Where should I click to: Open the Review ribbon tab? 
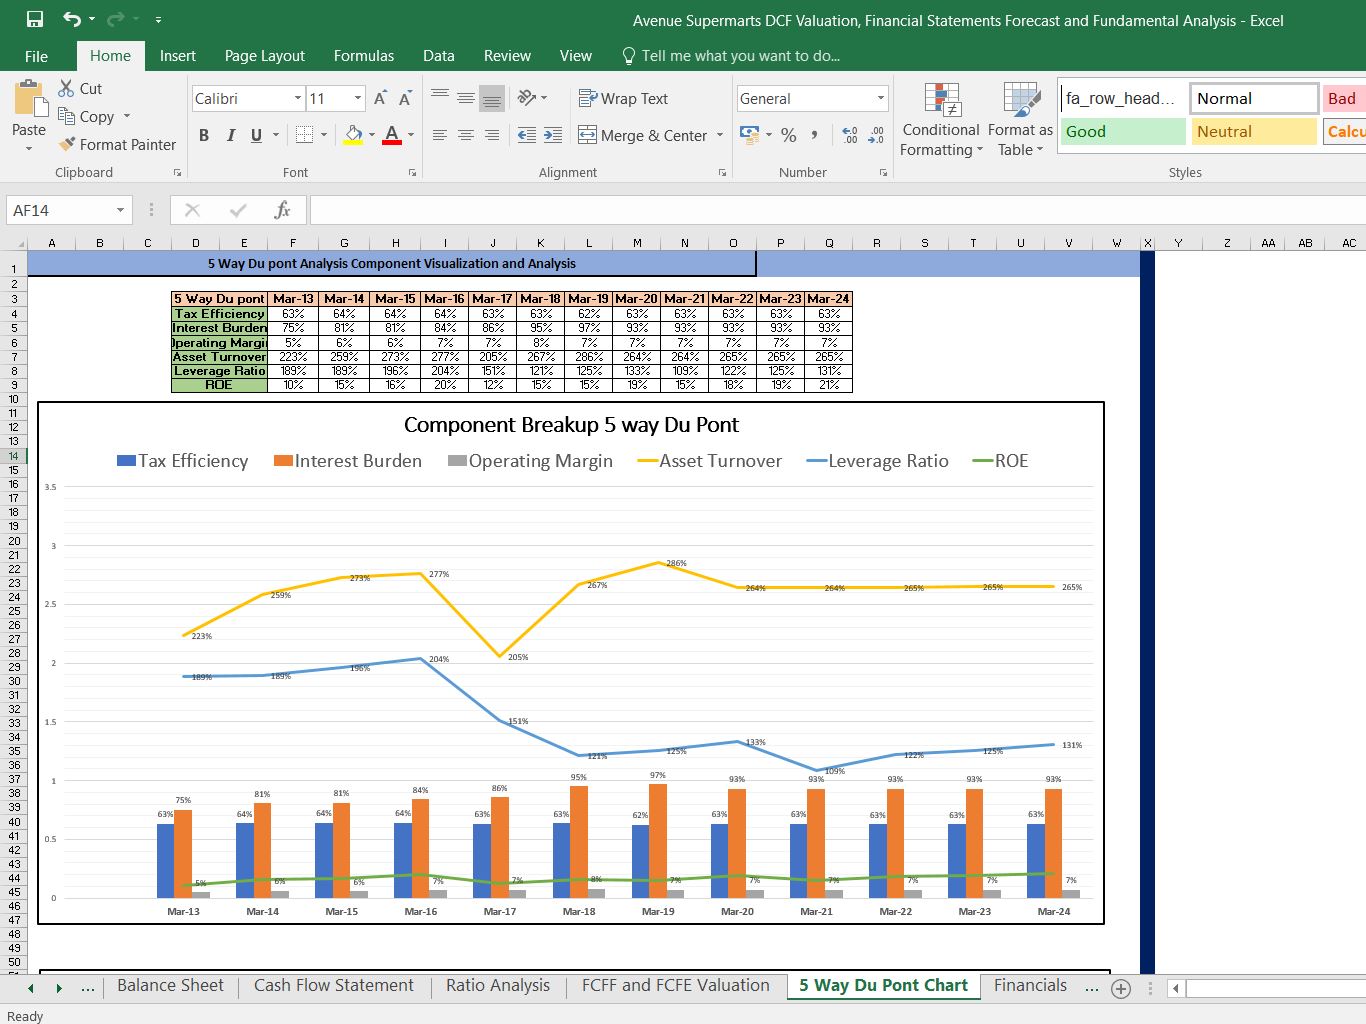pyautogui.click(x=508, y=56)
